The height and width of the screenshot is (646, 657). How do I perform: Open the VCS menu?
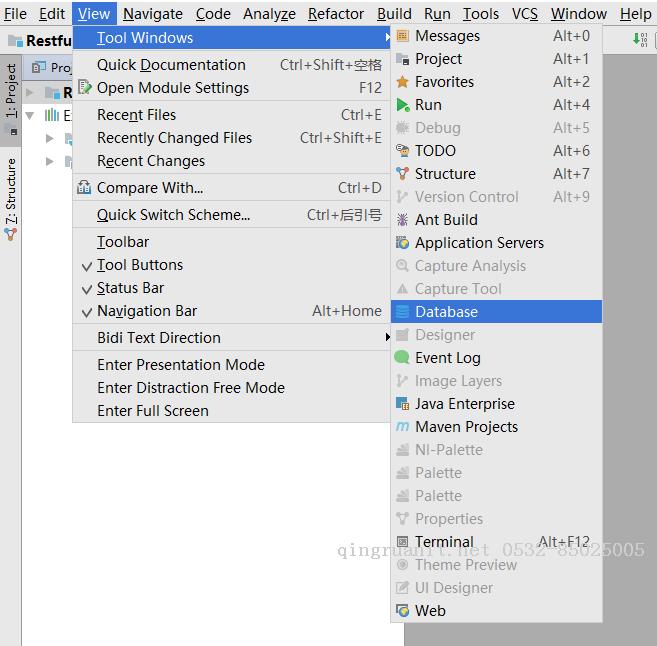coord(525,14)
